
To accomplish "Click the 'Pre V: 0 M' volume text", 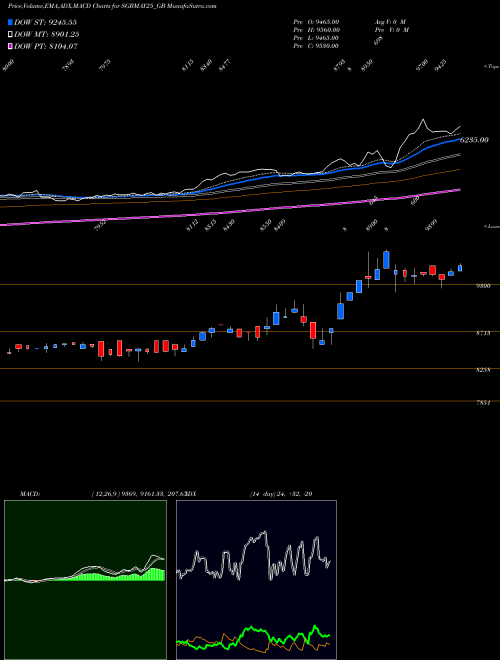I will pos(391,30).
